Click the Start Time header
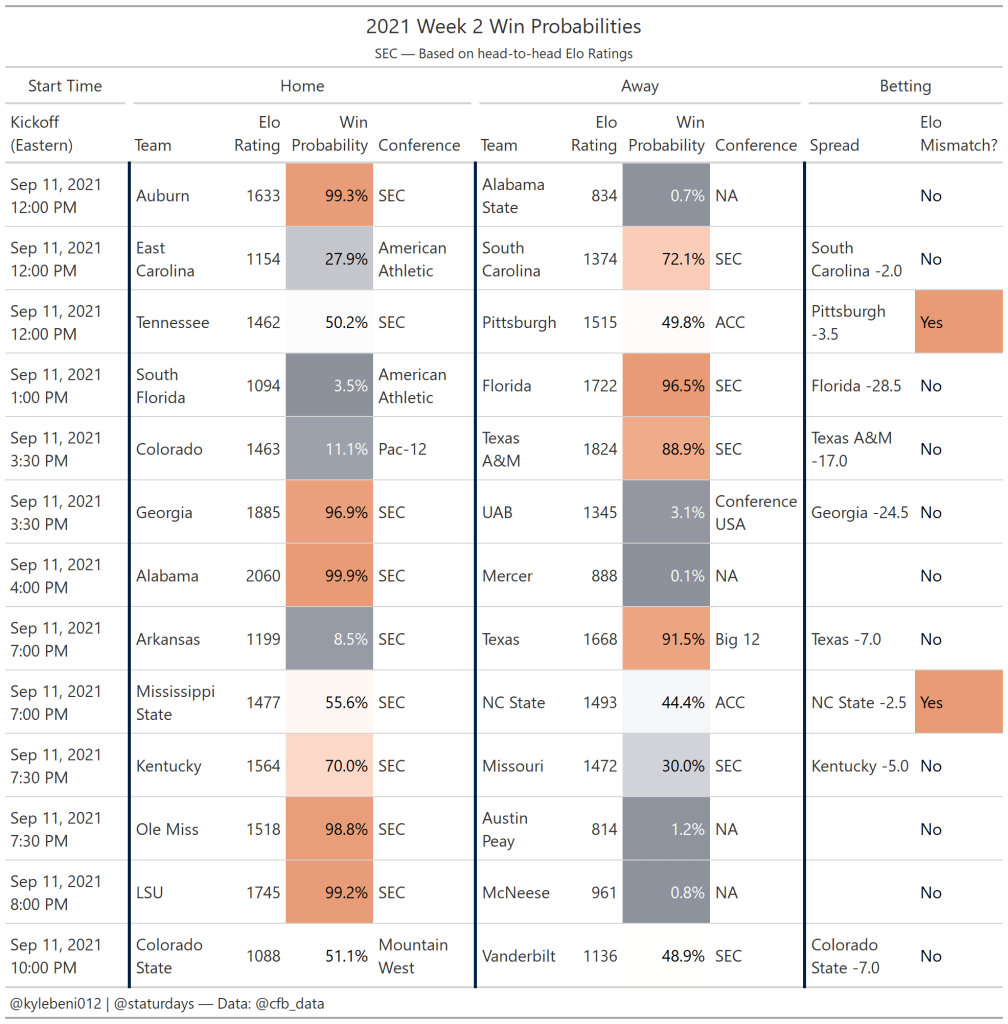The width and height of the screenshot is (1008, 1024). [x=65, y=86]
